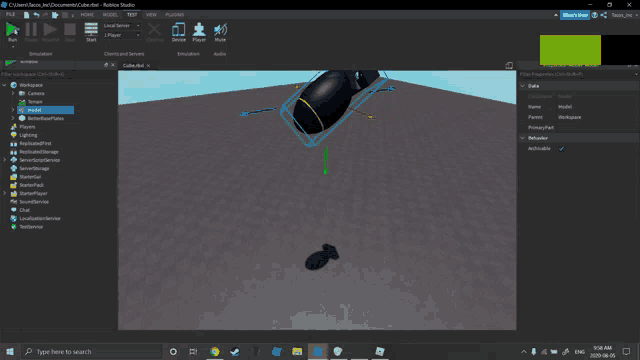Expand the Camera node arrow
This screenshot has height=360, width=640.
point(13,93)
